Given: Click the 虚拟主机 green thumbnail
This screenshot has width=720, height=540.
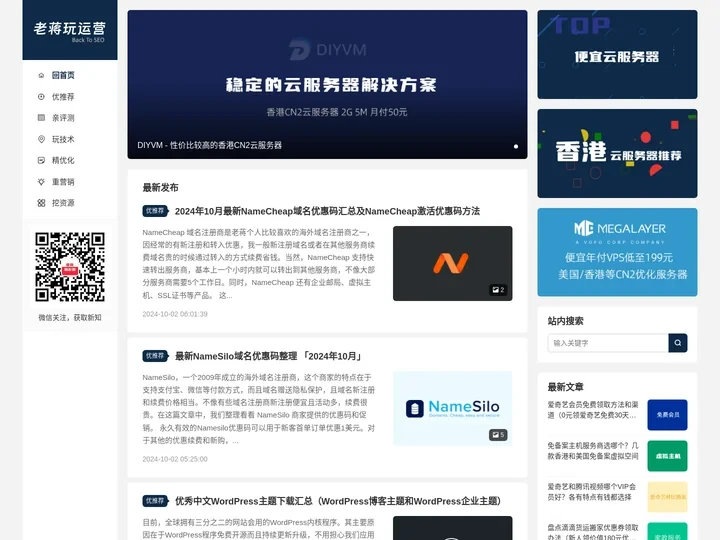Looking at the screenshot, I should pyautogui.click(x=668, y=456).
